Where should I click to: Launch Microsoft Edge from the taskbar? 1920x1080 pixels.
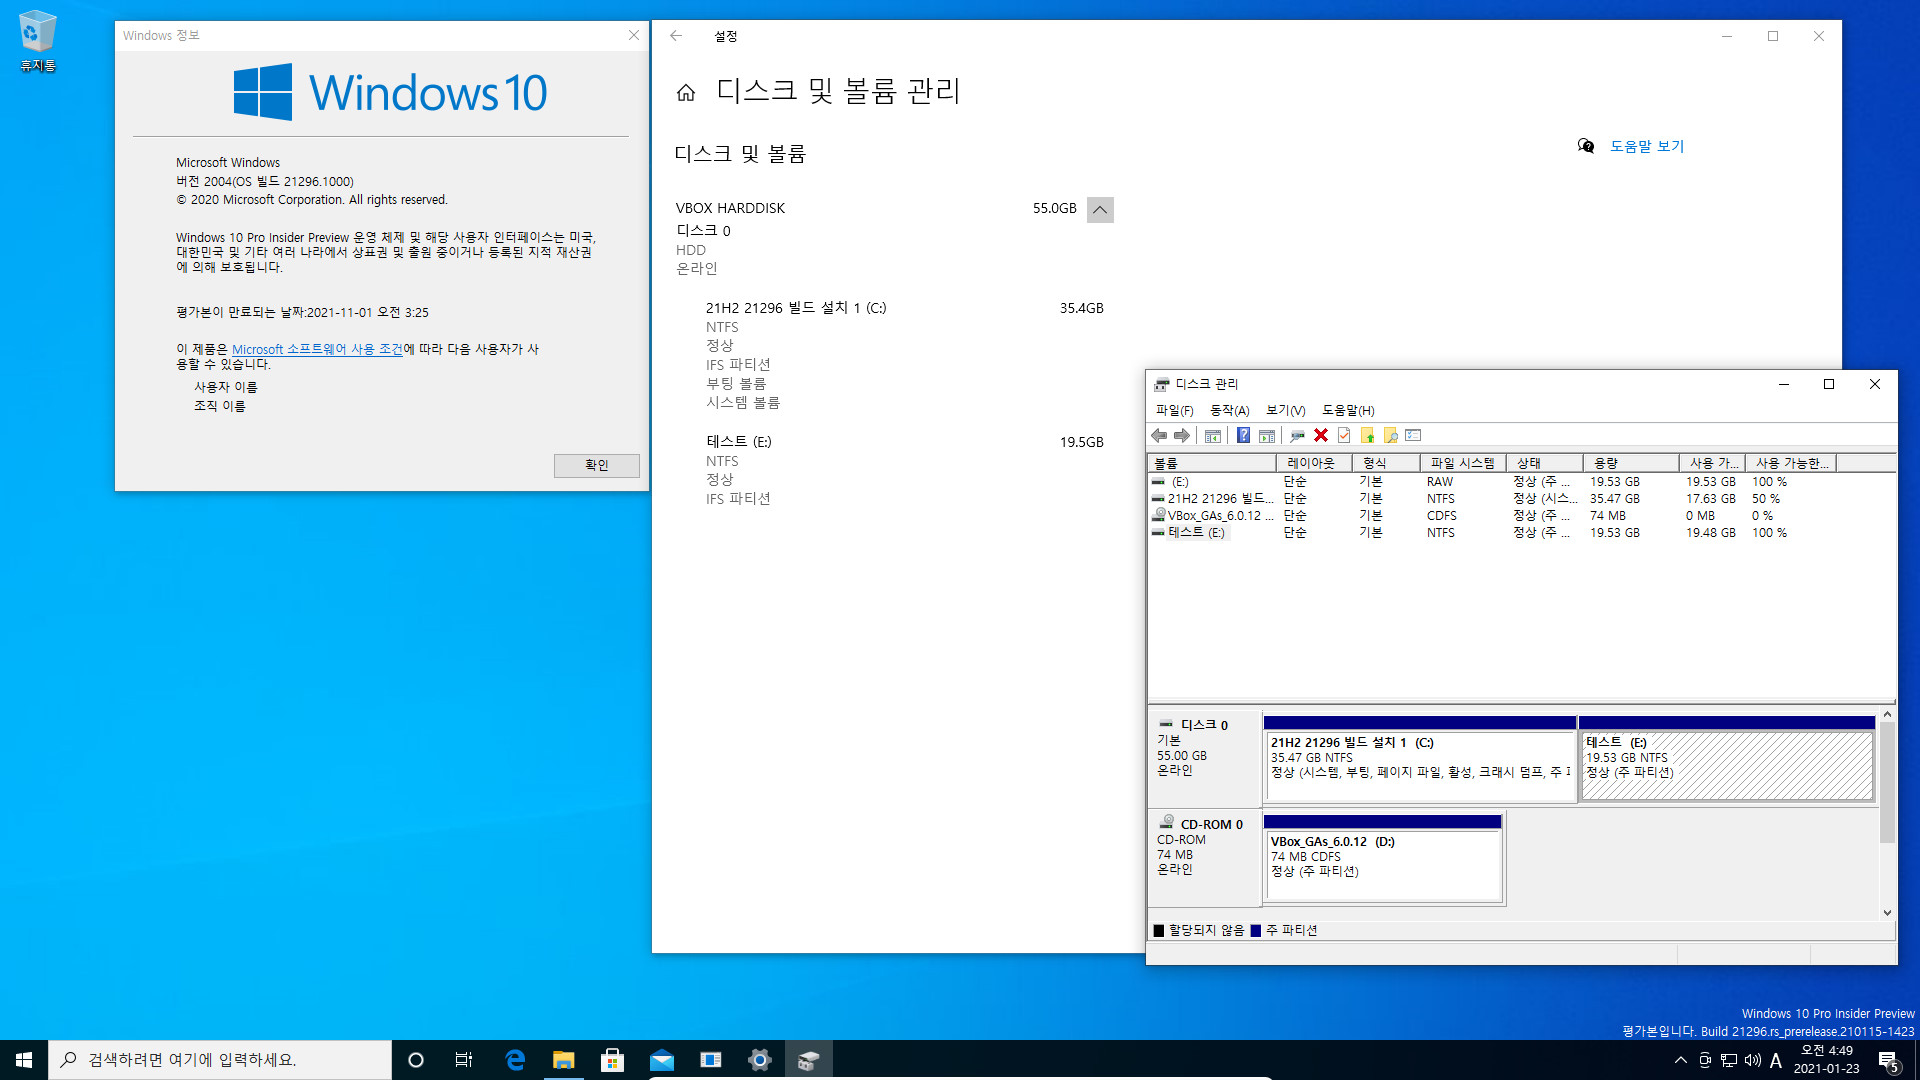pos(515,1060)
